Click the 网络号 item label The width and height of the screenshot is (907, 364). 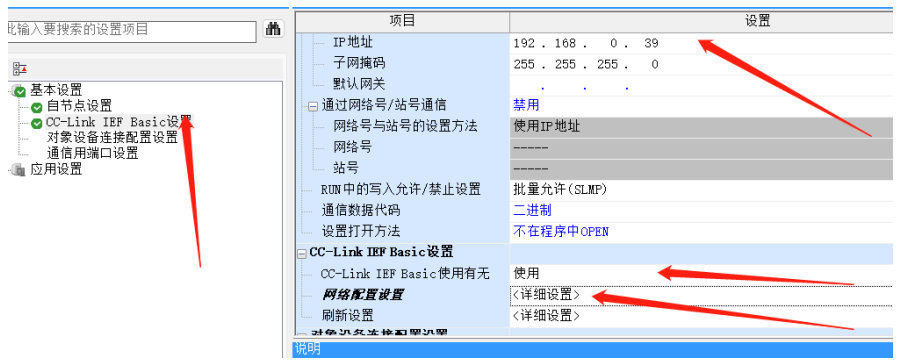352,147
